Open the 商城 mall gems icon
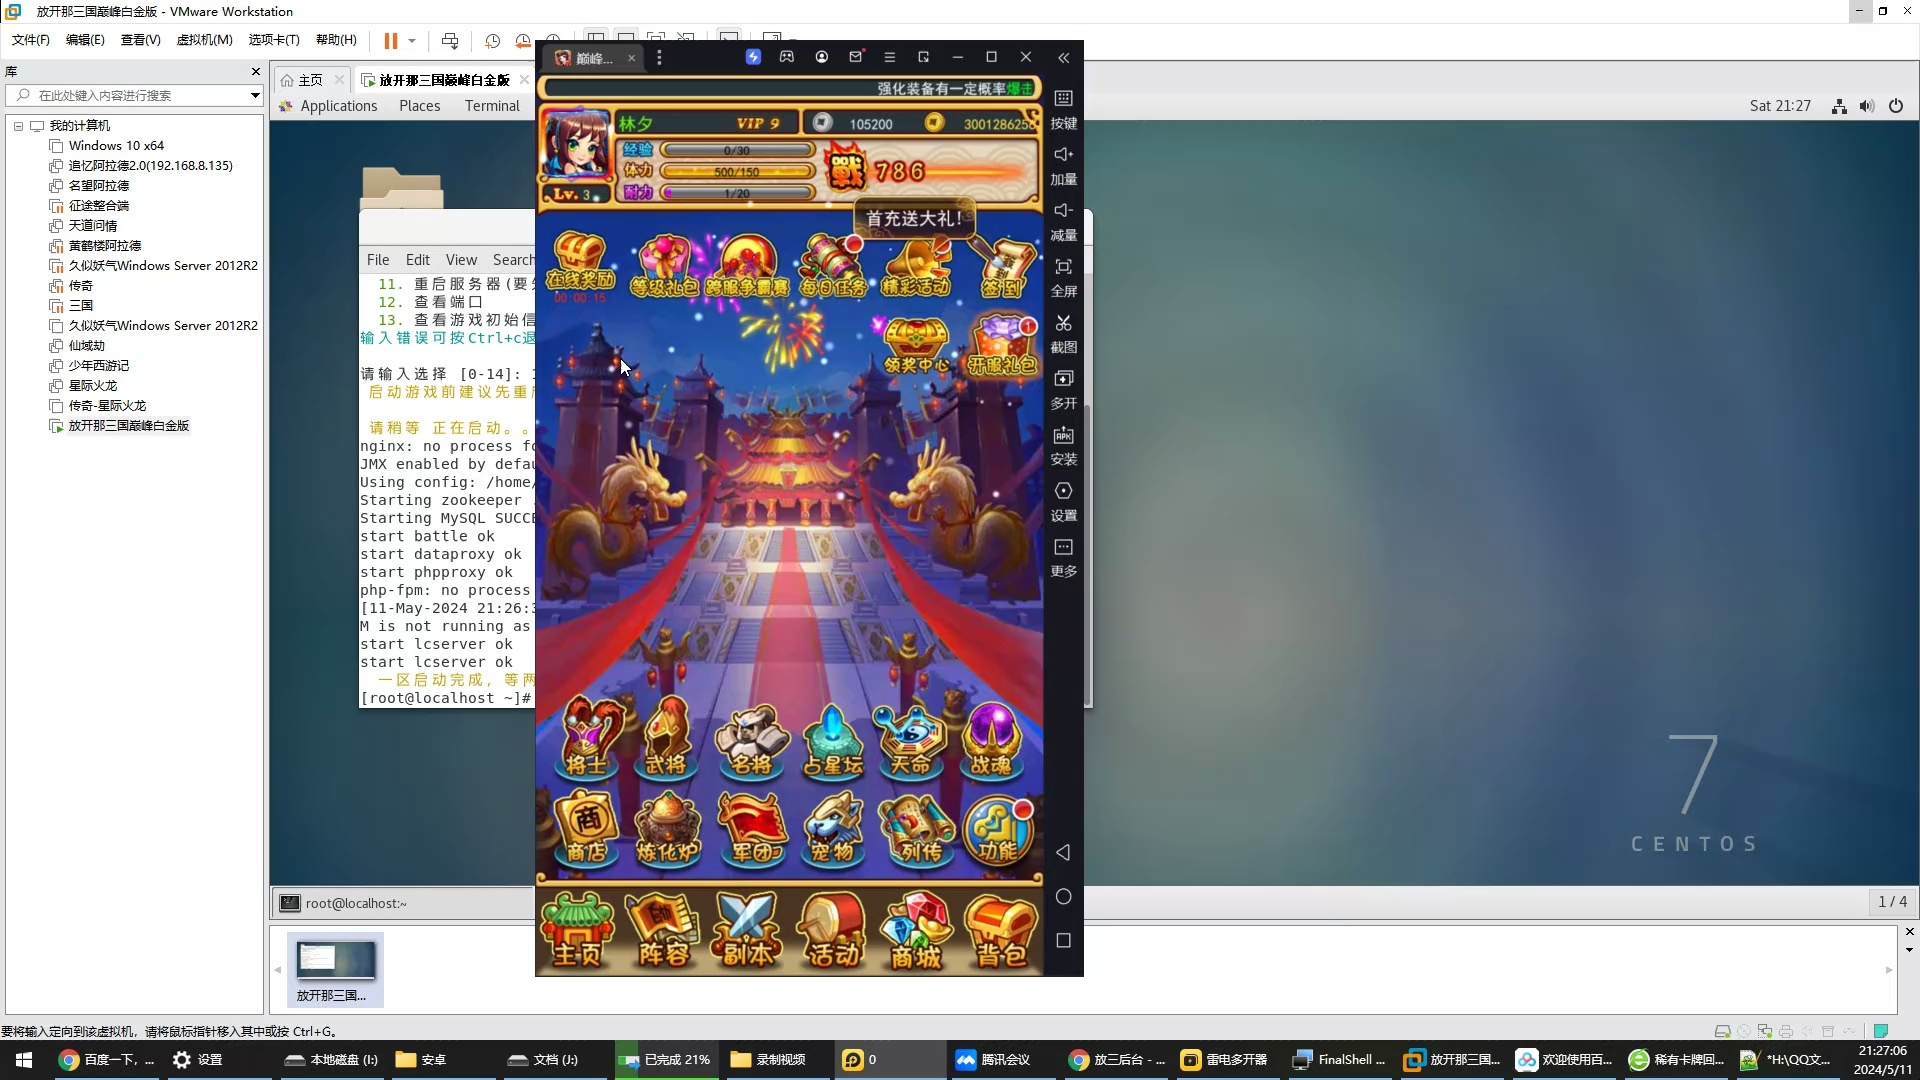The height and width of the screenshot is (1080, 1920). [916, 931]
